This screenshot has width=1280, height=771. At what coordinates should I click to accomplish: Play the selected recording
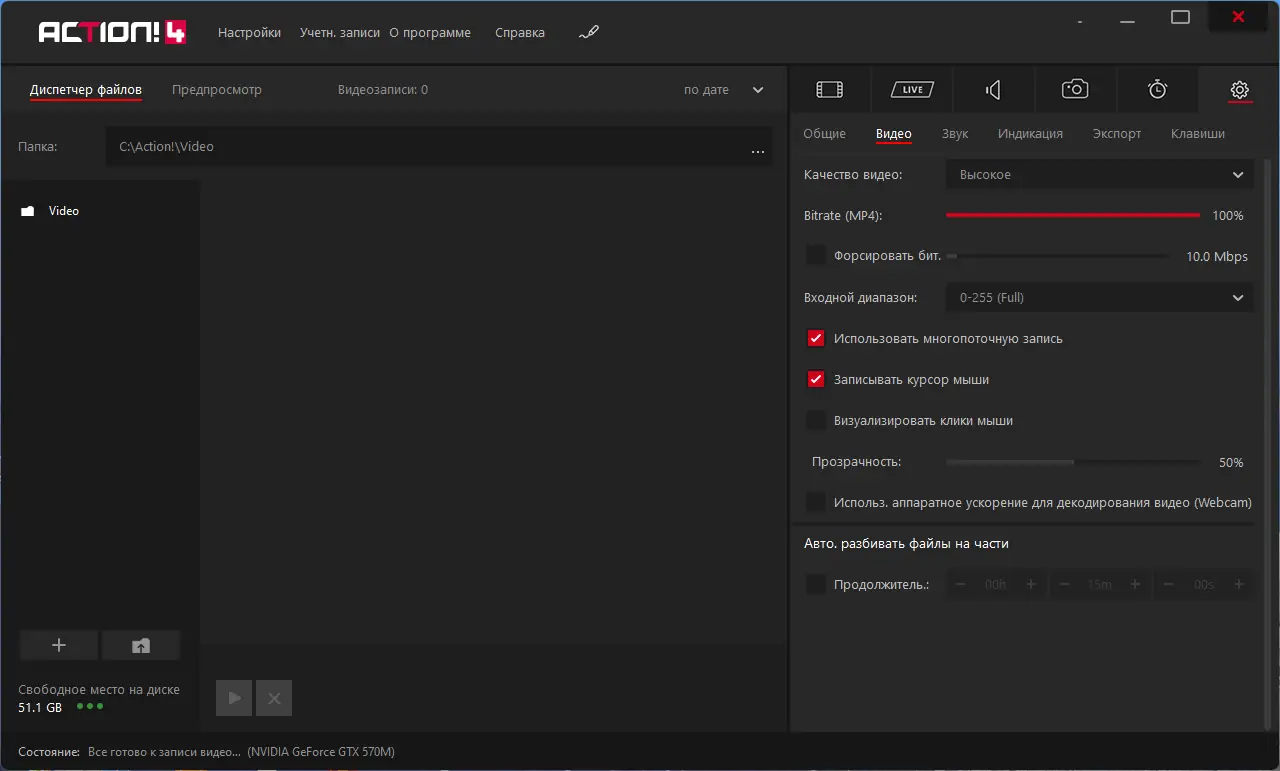tap(234, 698)
